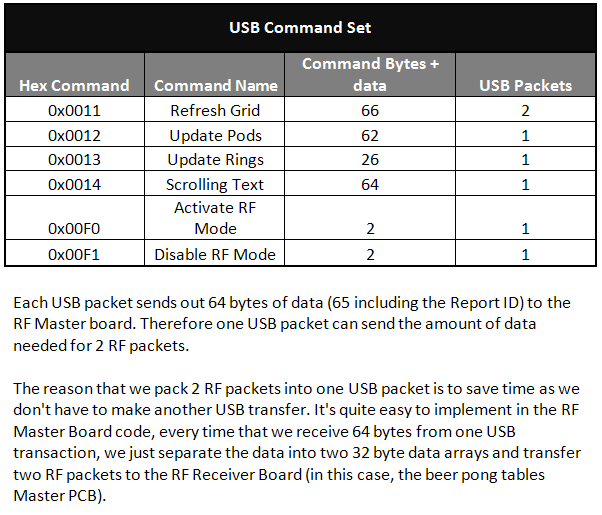Click the 62 bytes value cell

point(370,135)
